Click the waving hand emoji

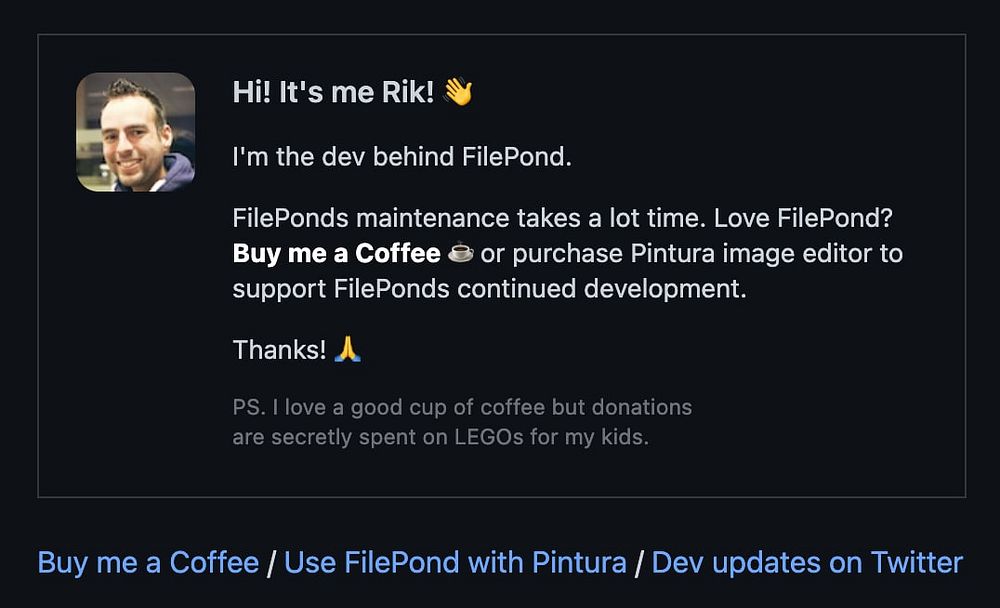tap(458, 91)
